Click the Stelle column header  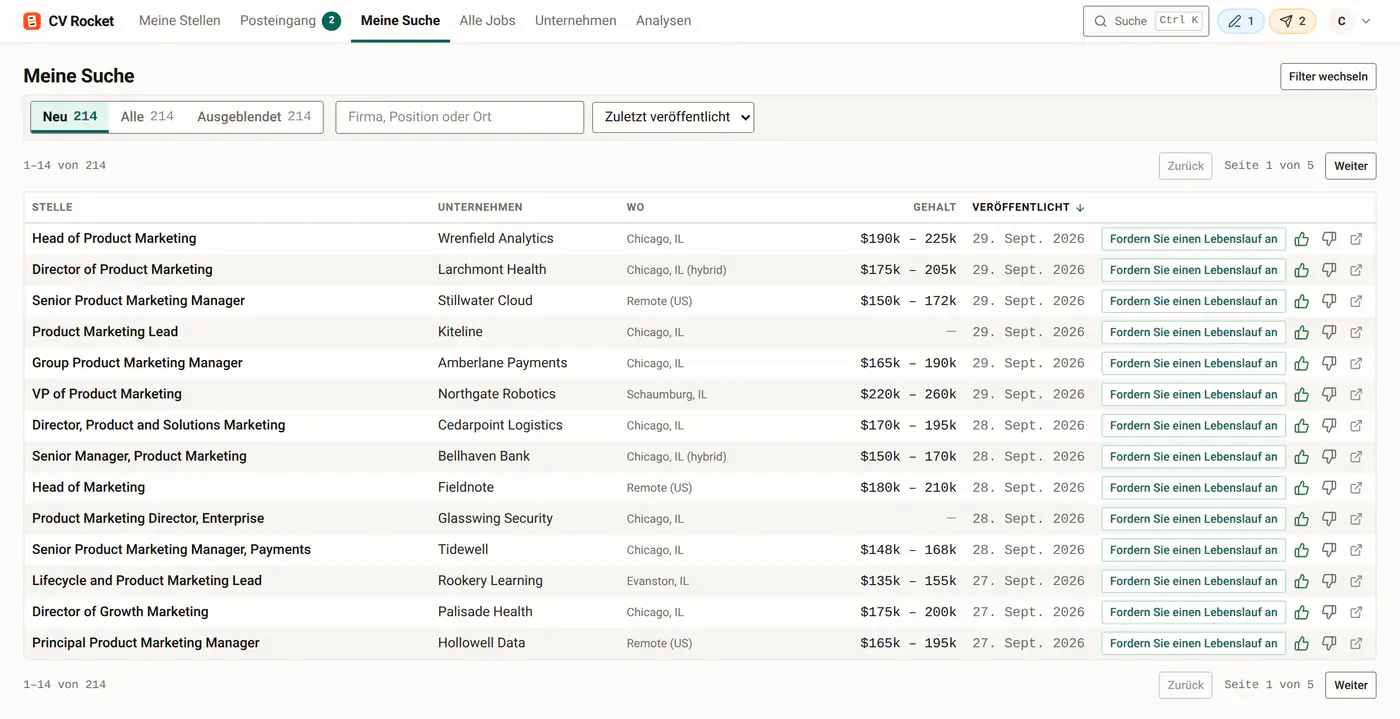(x=52, y=207)
